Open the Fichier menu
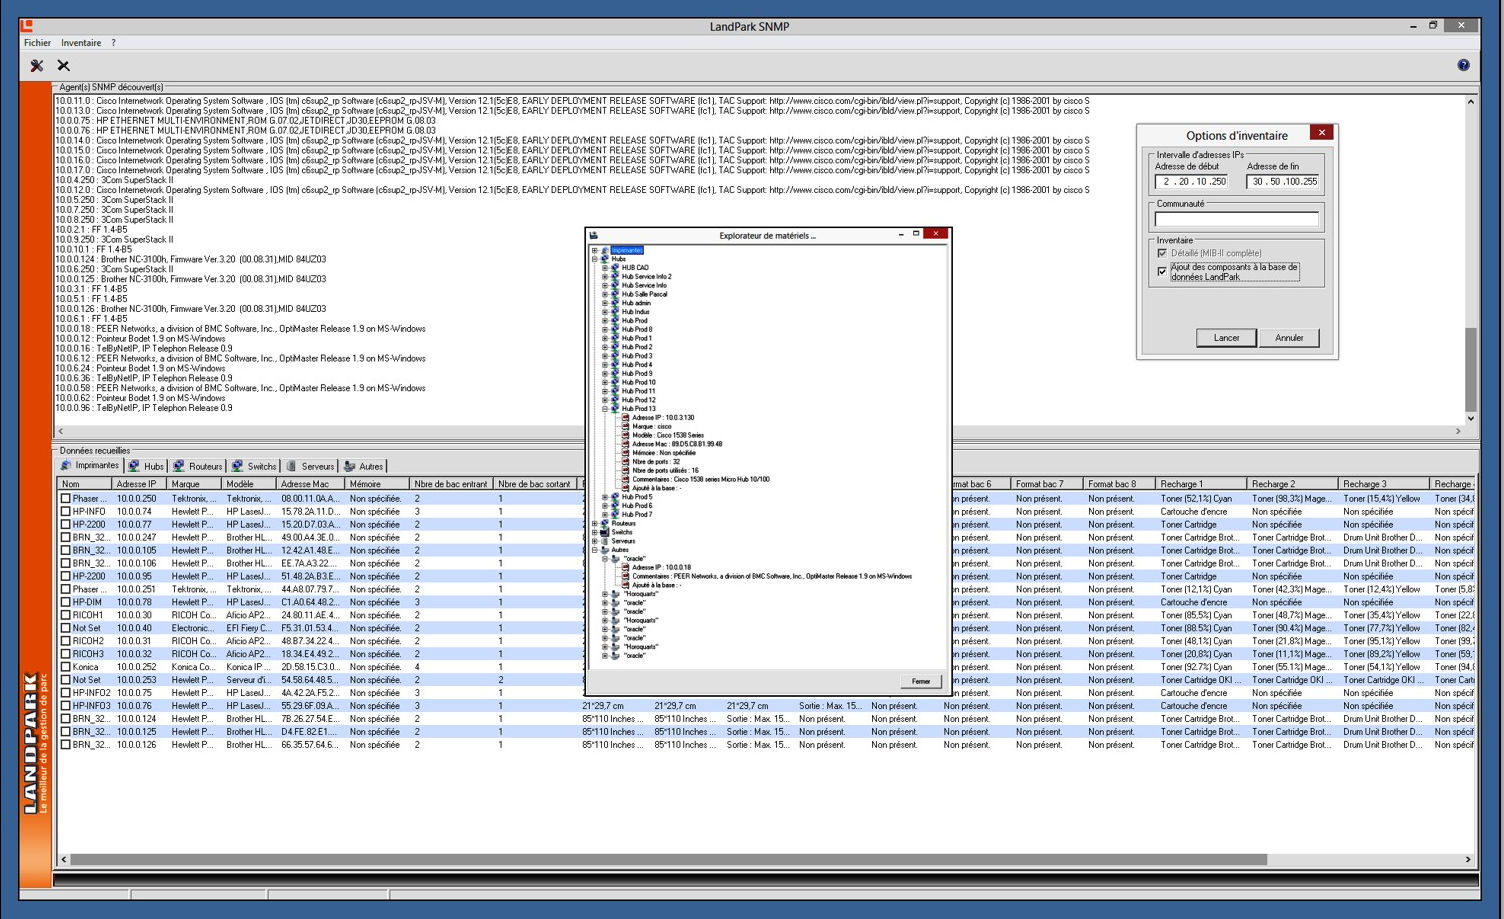Viewport: 1504px width, 919px height. [x=37, y=43]
